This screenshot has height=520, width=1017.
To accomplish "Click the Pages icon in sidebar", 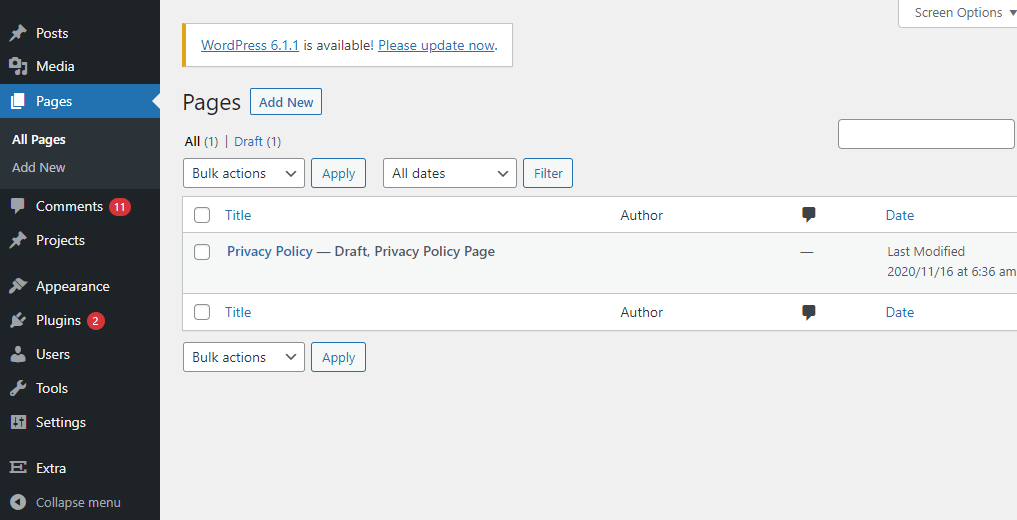I will click(x=18, y=101).
